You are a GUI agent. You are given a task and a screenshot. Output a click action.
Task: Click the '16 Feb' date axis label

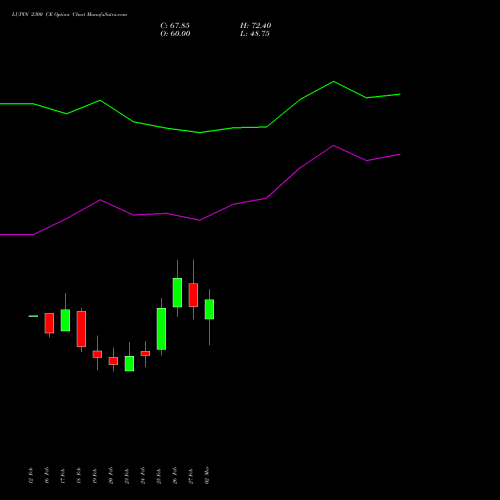click(x=47, y=475)
